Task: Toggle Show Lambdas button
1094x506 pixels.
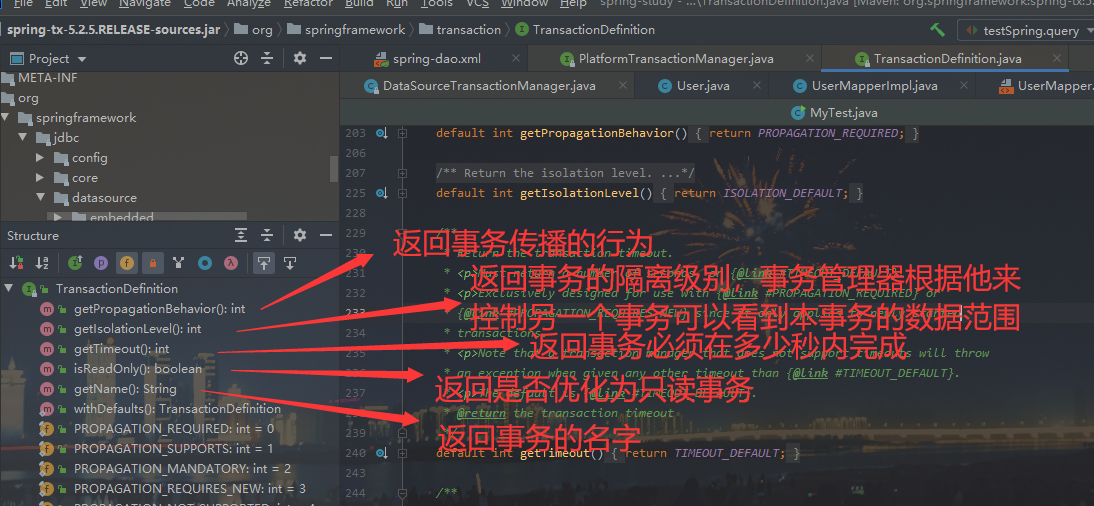Action: 230,263
